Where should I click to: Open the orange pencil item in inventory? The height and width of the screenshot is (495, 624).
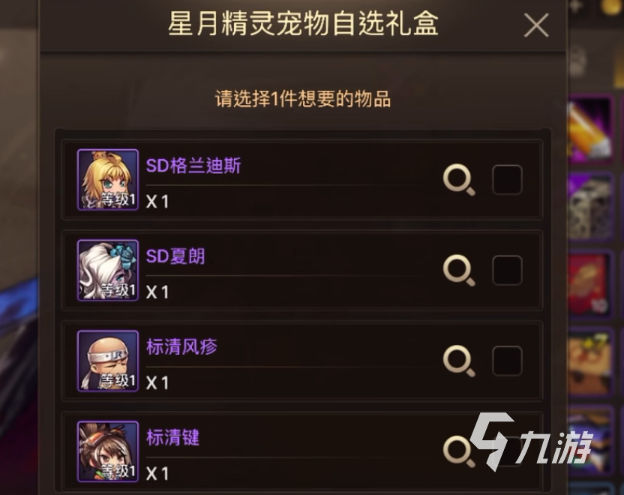589,129
